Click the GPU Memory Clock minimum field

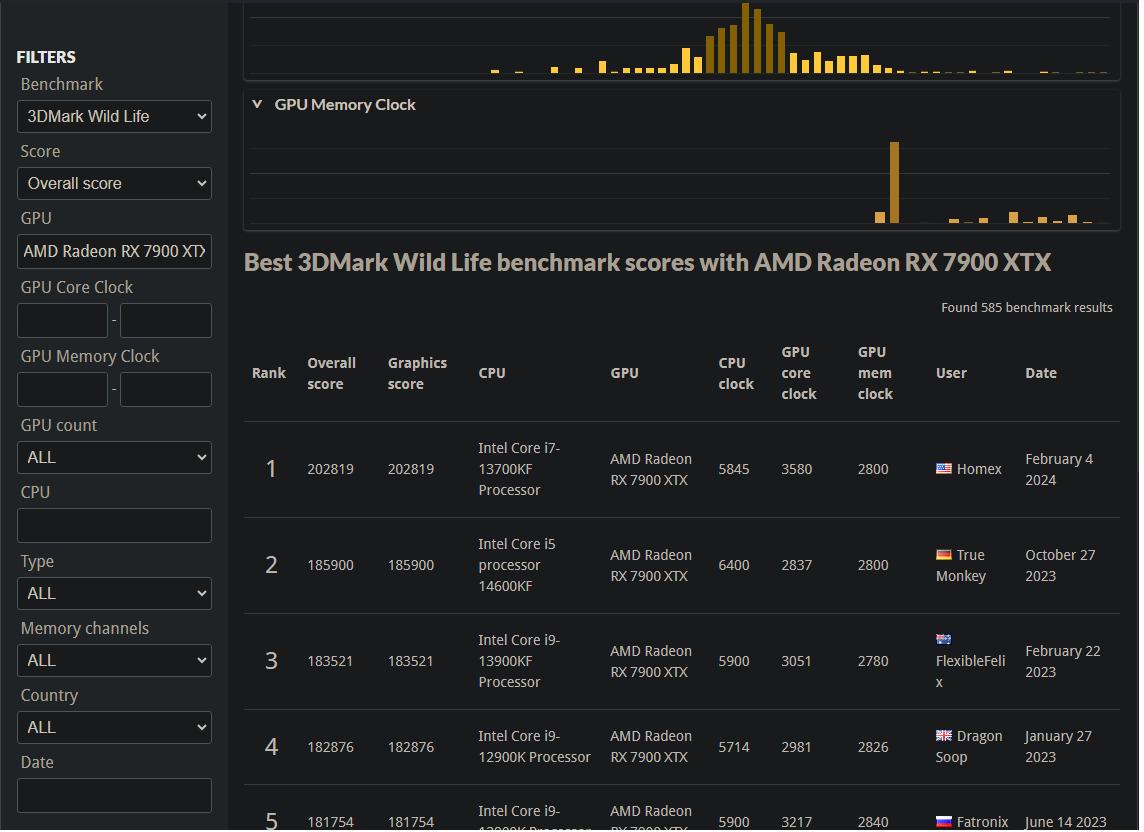(x=63, y=390)
